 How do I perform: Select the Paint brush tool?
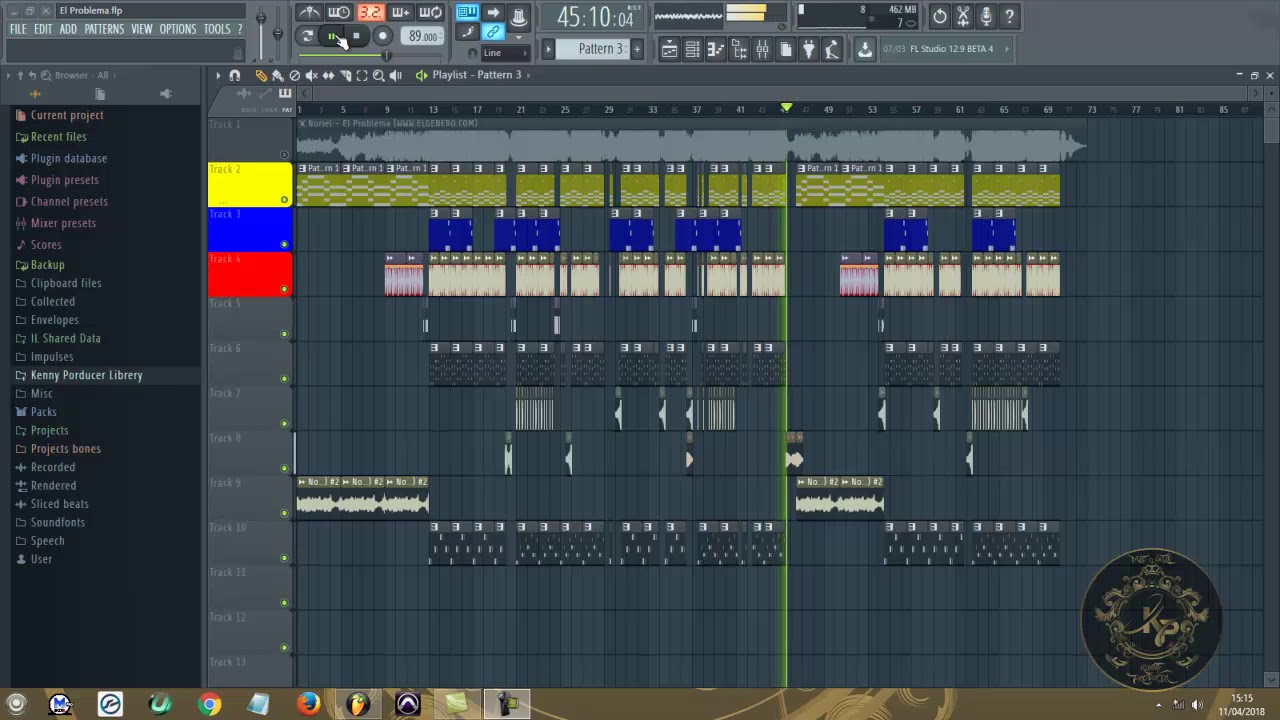(278, 75)
